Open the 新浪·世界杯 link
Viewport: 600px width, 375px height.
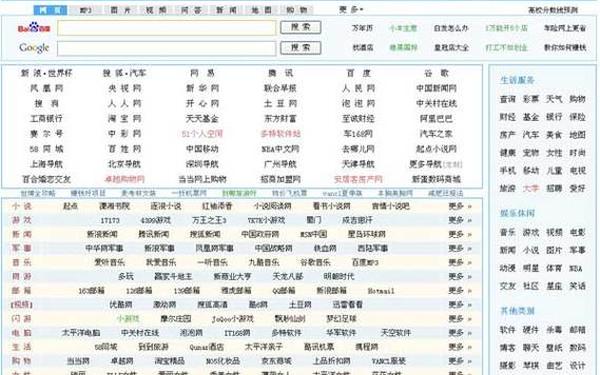pos(46,73)
